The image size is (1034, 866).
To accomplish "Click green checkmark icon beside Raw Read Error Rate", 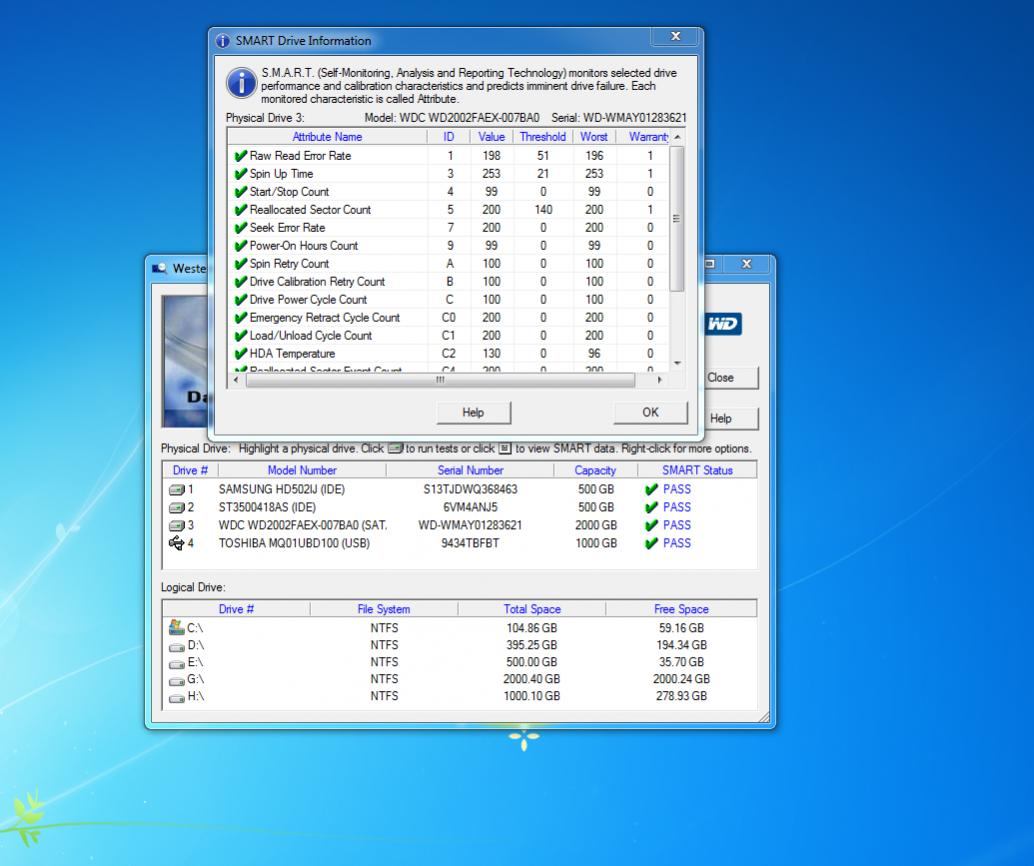I will [x=241, y=156].
